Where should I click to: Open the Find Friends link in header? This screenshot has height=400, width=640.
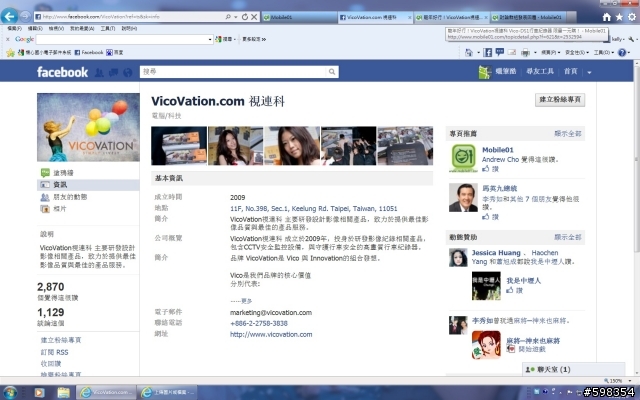click(540, 71)
